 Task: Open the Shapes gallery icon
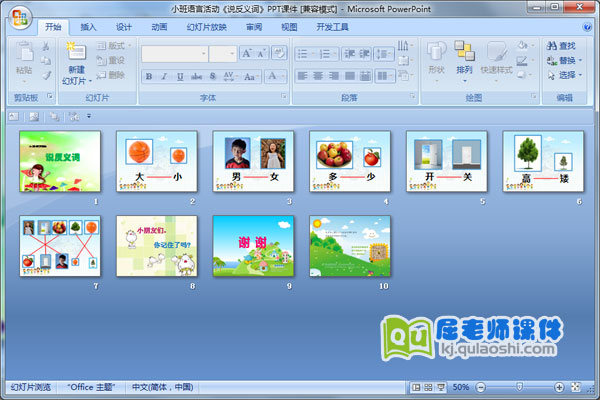pos(436,51)
